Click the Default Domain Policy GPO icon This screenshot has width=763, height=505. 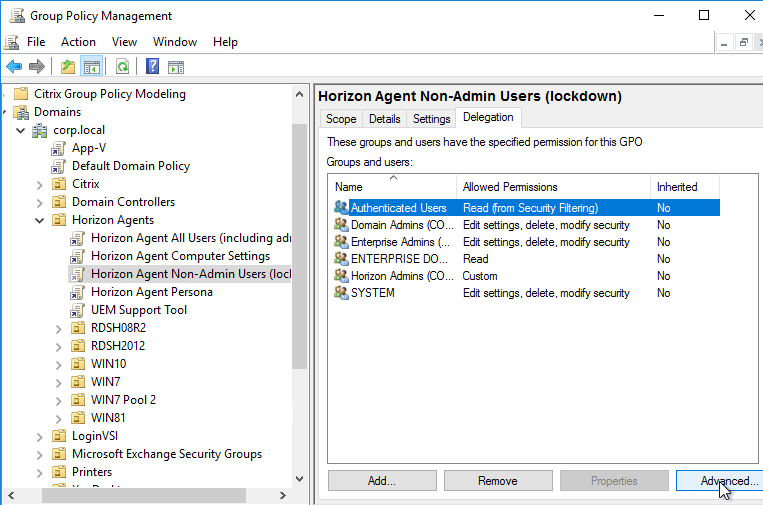pyautogui.click(x=58, y=166)
